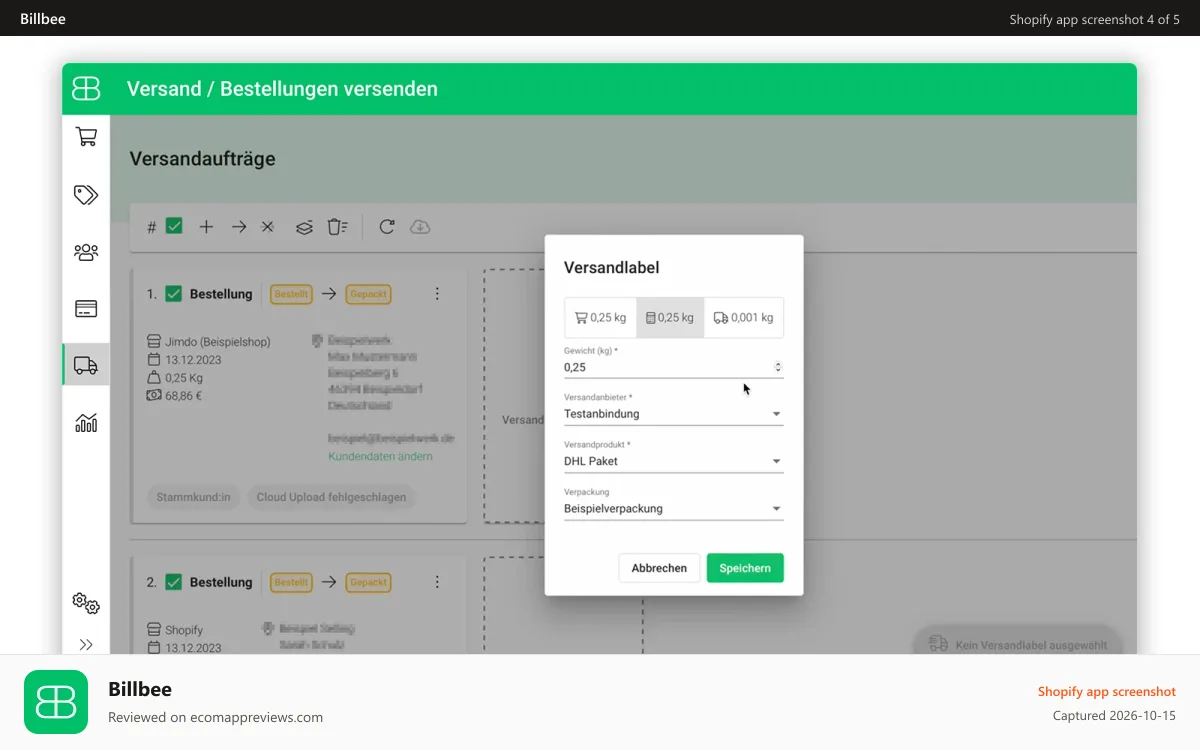Click the right arrow icon in the toolbar
The width and height of the screenshot is (1200, 750).
click(x=238, y=227)
